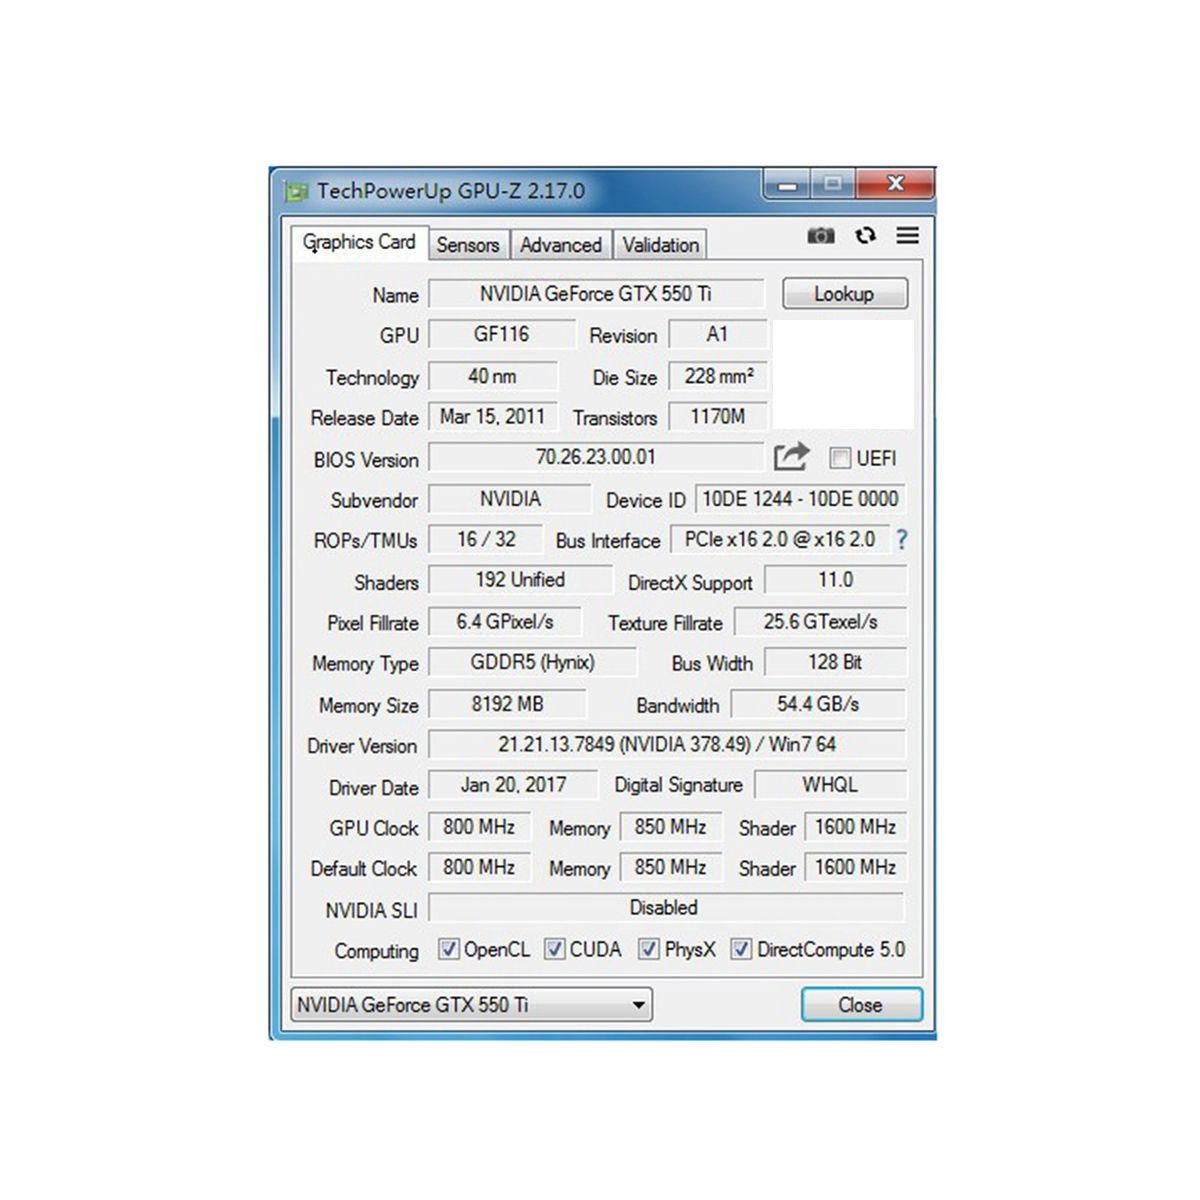Minimize the GPU-Z window
This screenshot has height=1200, width=1200.
tap(788, 185)
